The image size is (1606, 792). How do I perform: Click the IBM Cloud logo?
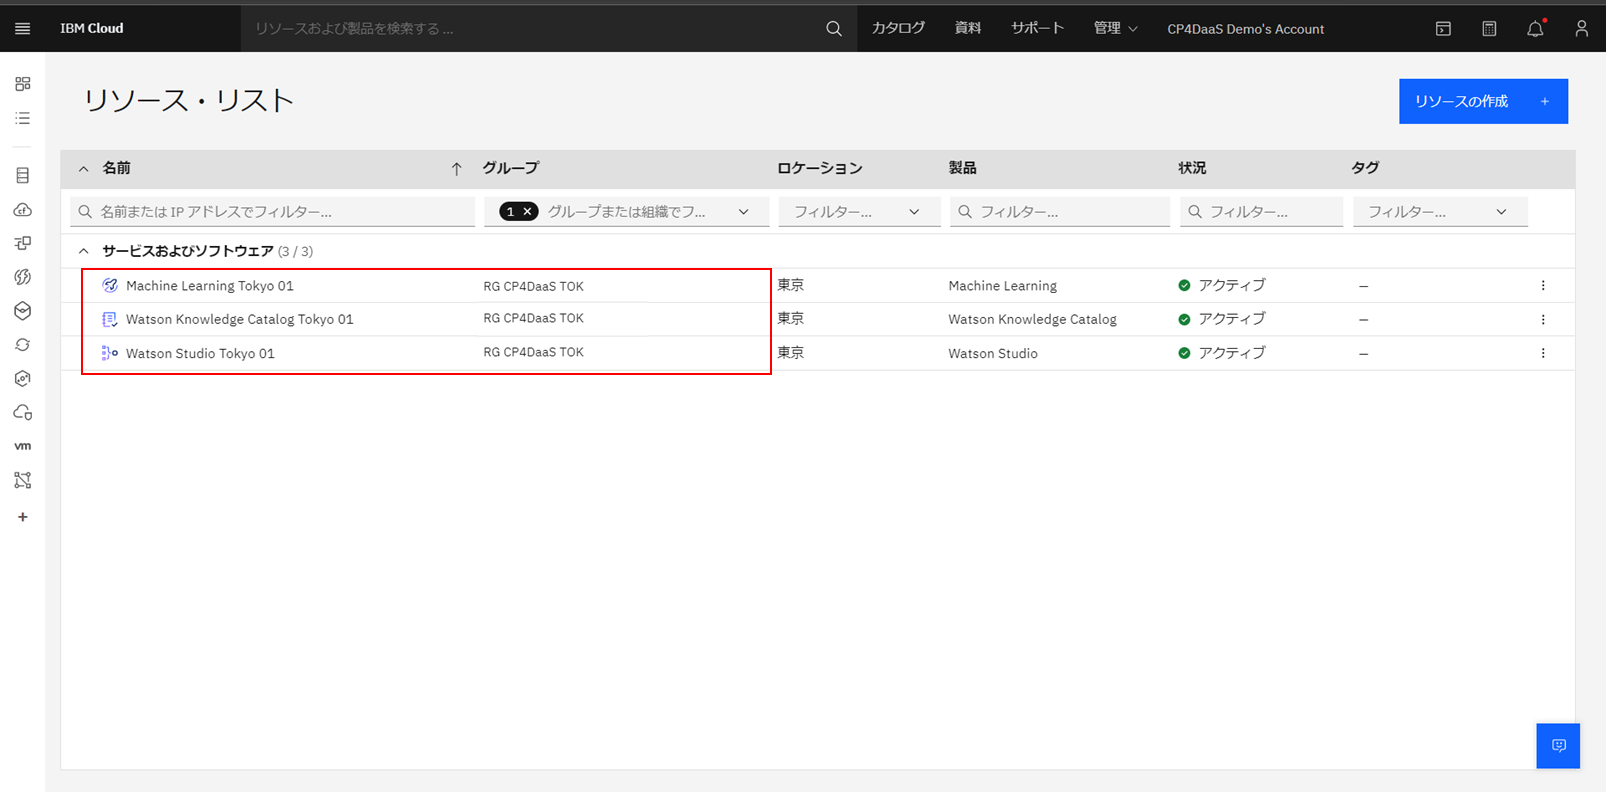[x=92, y=29]
